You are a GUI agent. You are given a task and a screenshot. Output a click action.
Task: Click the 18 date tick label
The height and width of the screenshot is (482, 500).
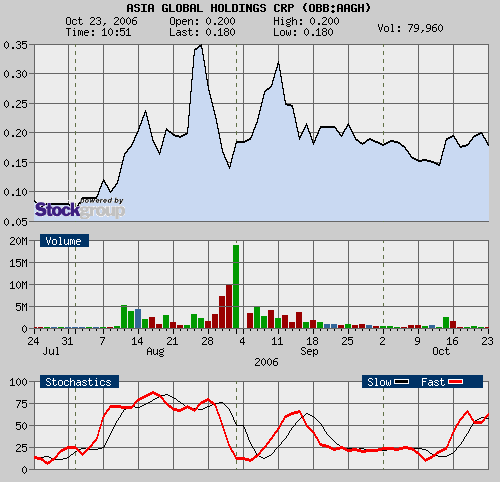point(312,341)
